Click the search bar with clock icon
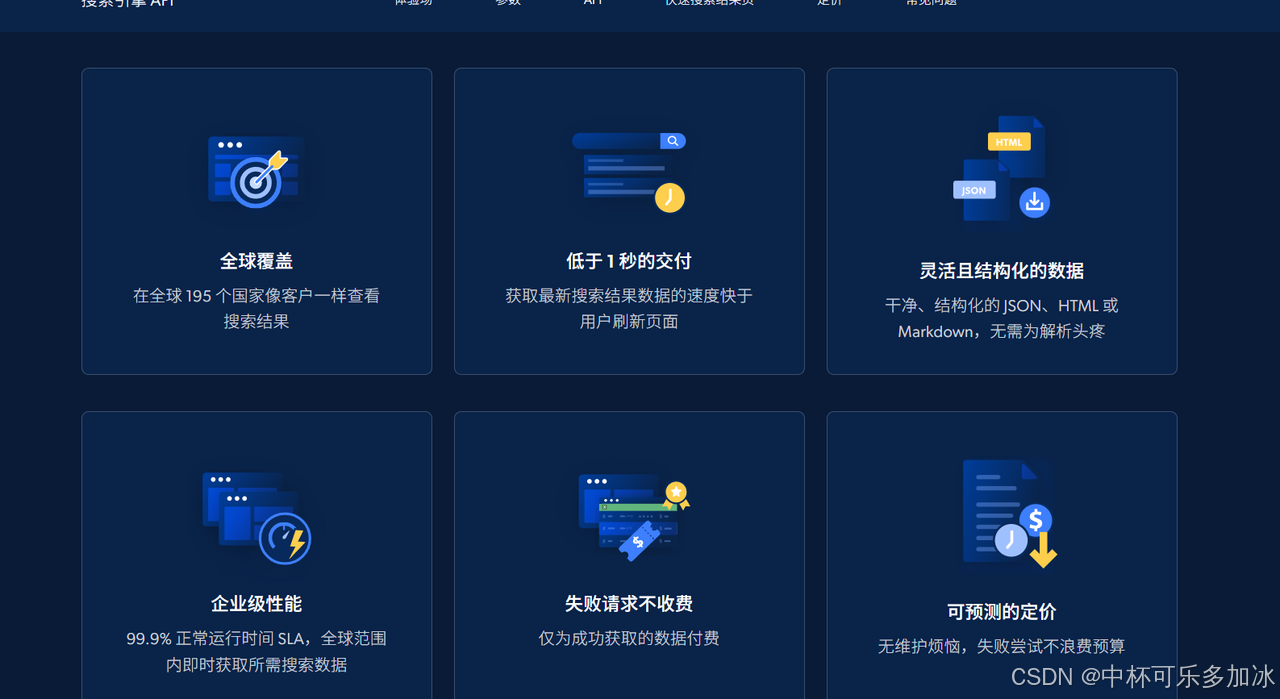This screenshot has height=699, width=1280. pyautogui.click(x=629, y=172)
